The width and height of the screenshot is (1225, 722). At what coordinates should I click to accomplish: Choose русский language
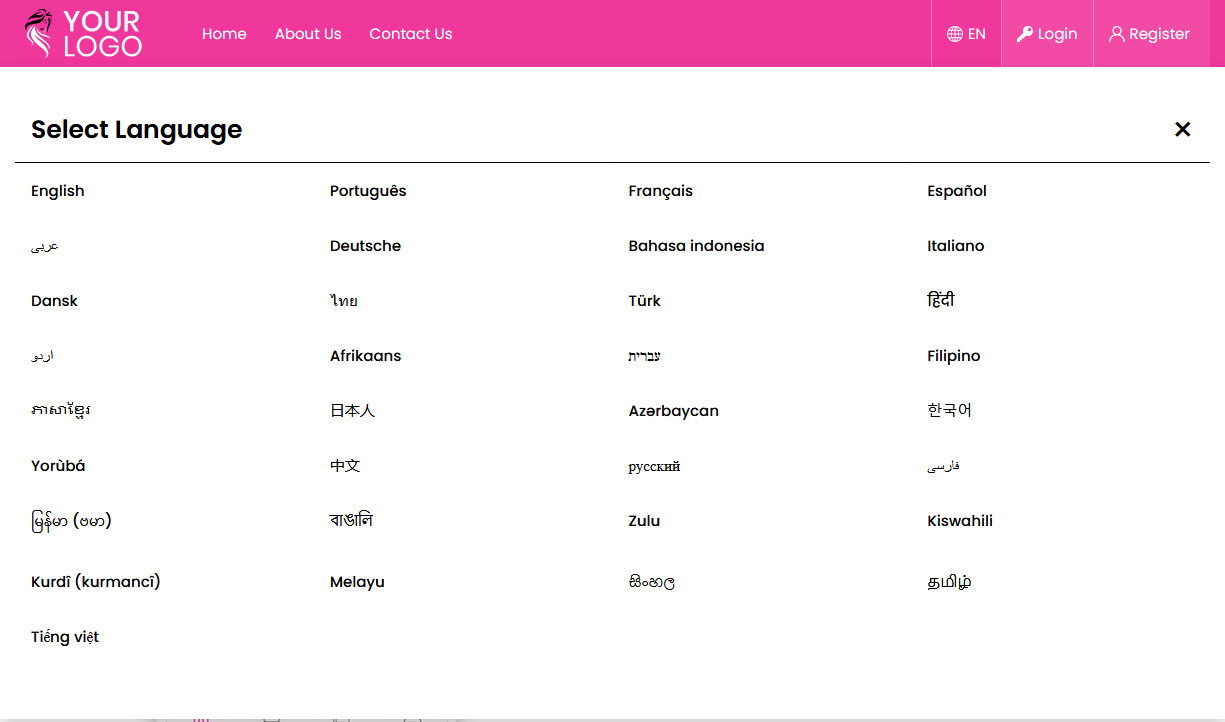655,467
